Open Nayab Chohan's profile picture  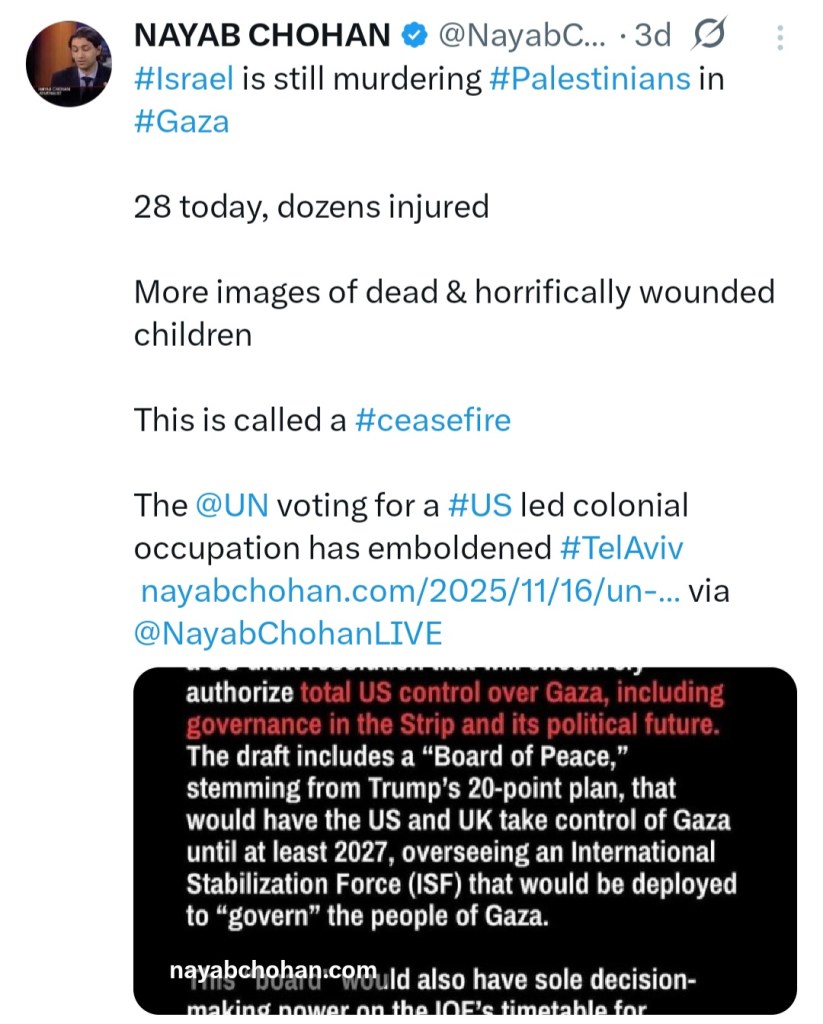coord(68,62)
